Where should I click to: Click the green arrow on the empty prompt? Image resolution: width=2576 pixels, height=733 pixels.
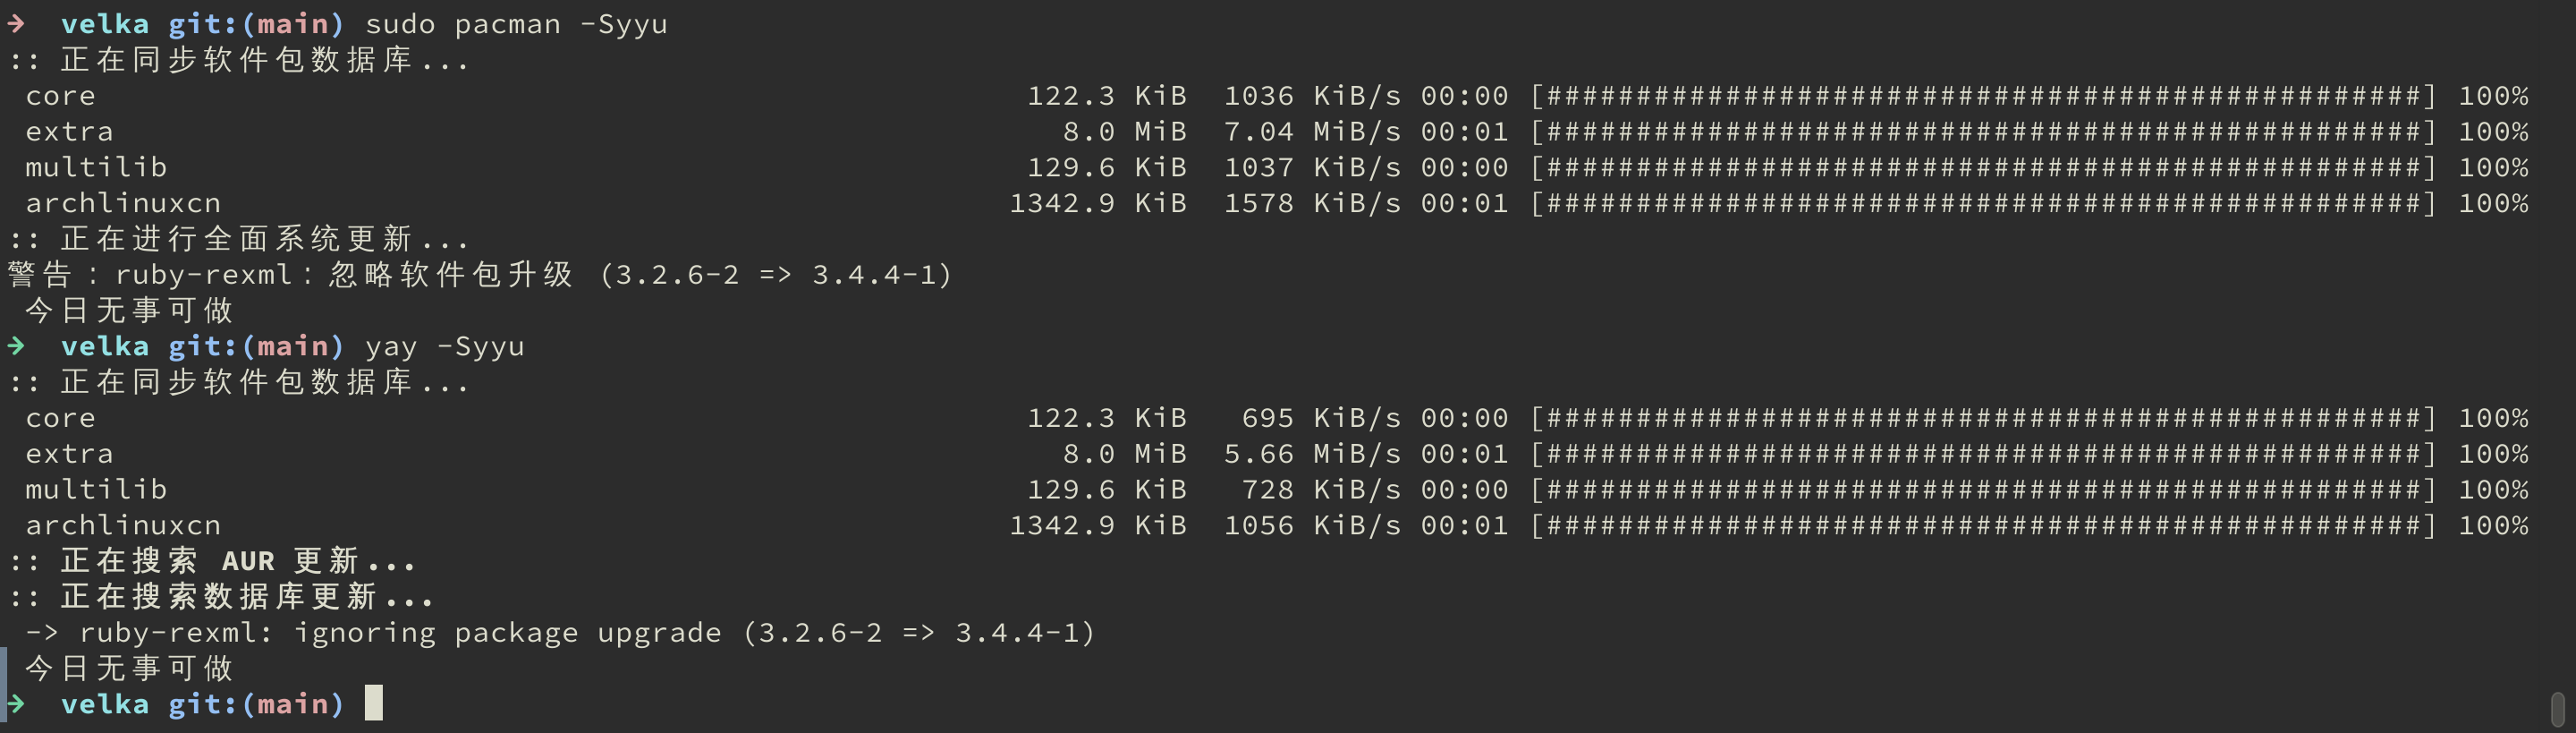pyautogui.click(x=16, y=704)
